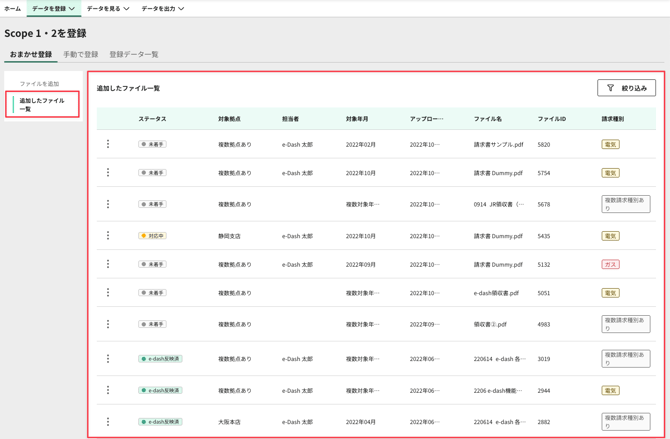Open the three-dot menu for file ID 5754
Screen dimensions: 670x439
click(x=108, y=173)
